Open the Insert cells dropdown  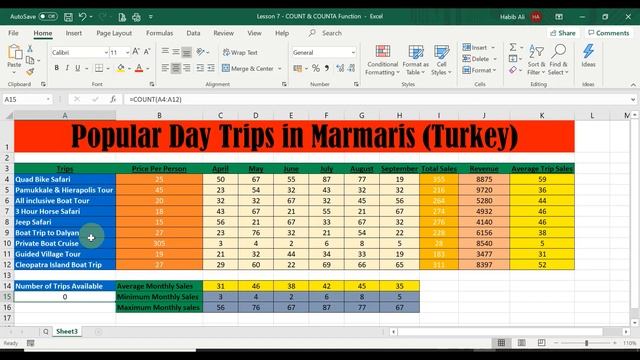pos(478,47)
